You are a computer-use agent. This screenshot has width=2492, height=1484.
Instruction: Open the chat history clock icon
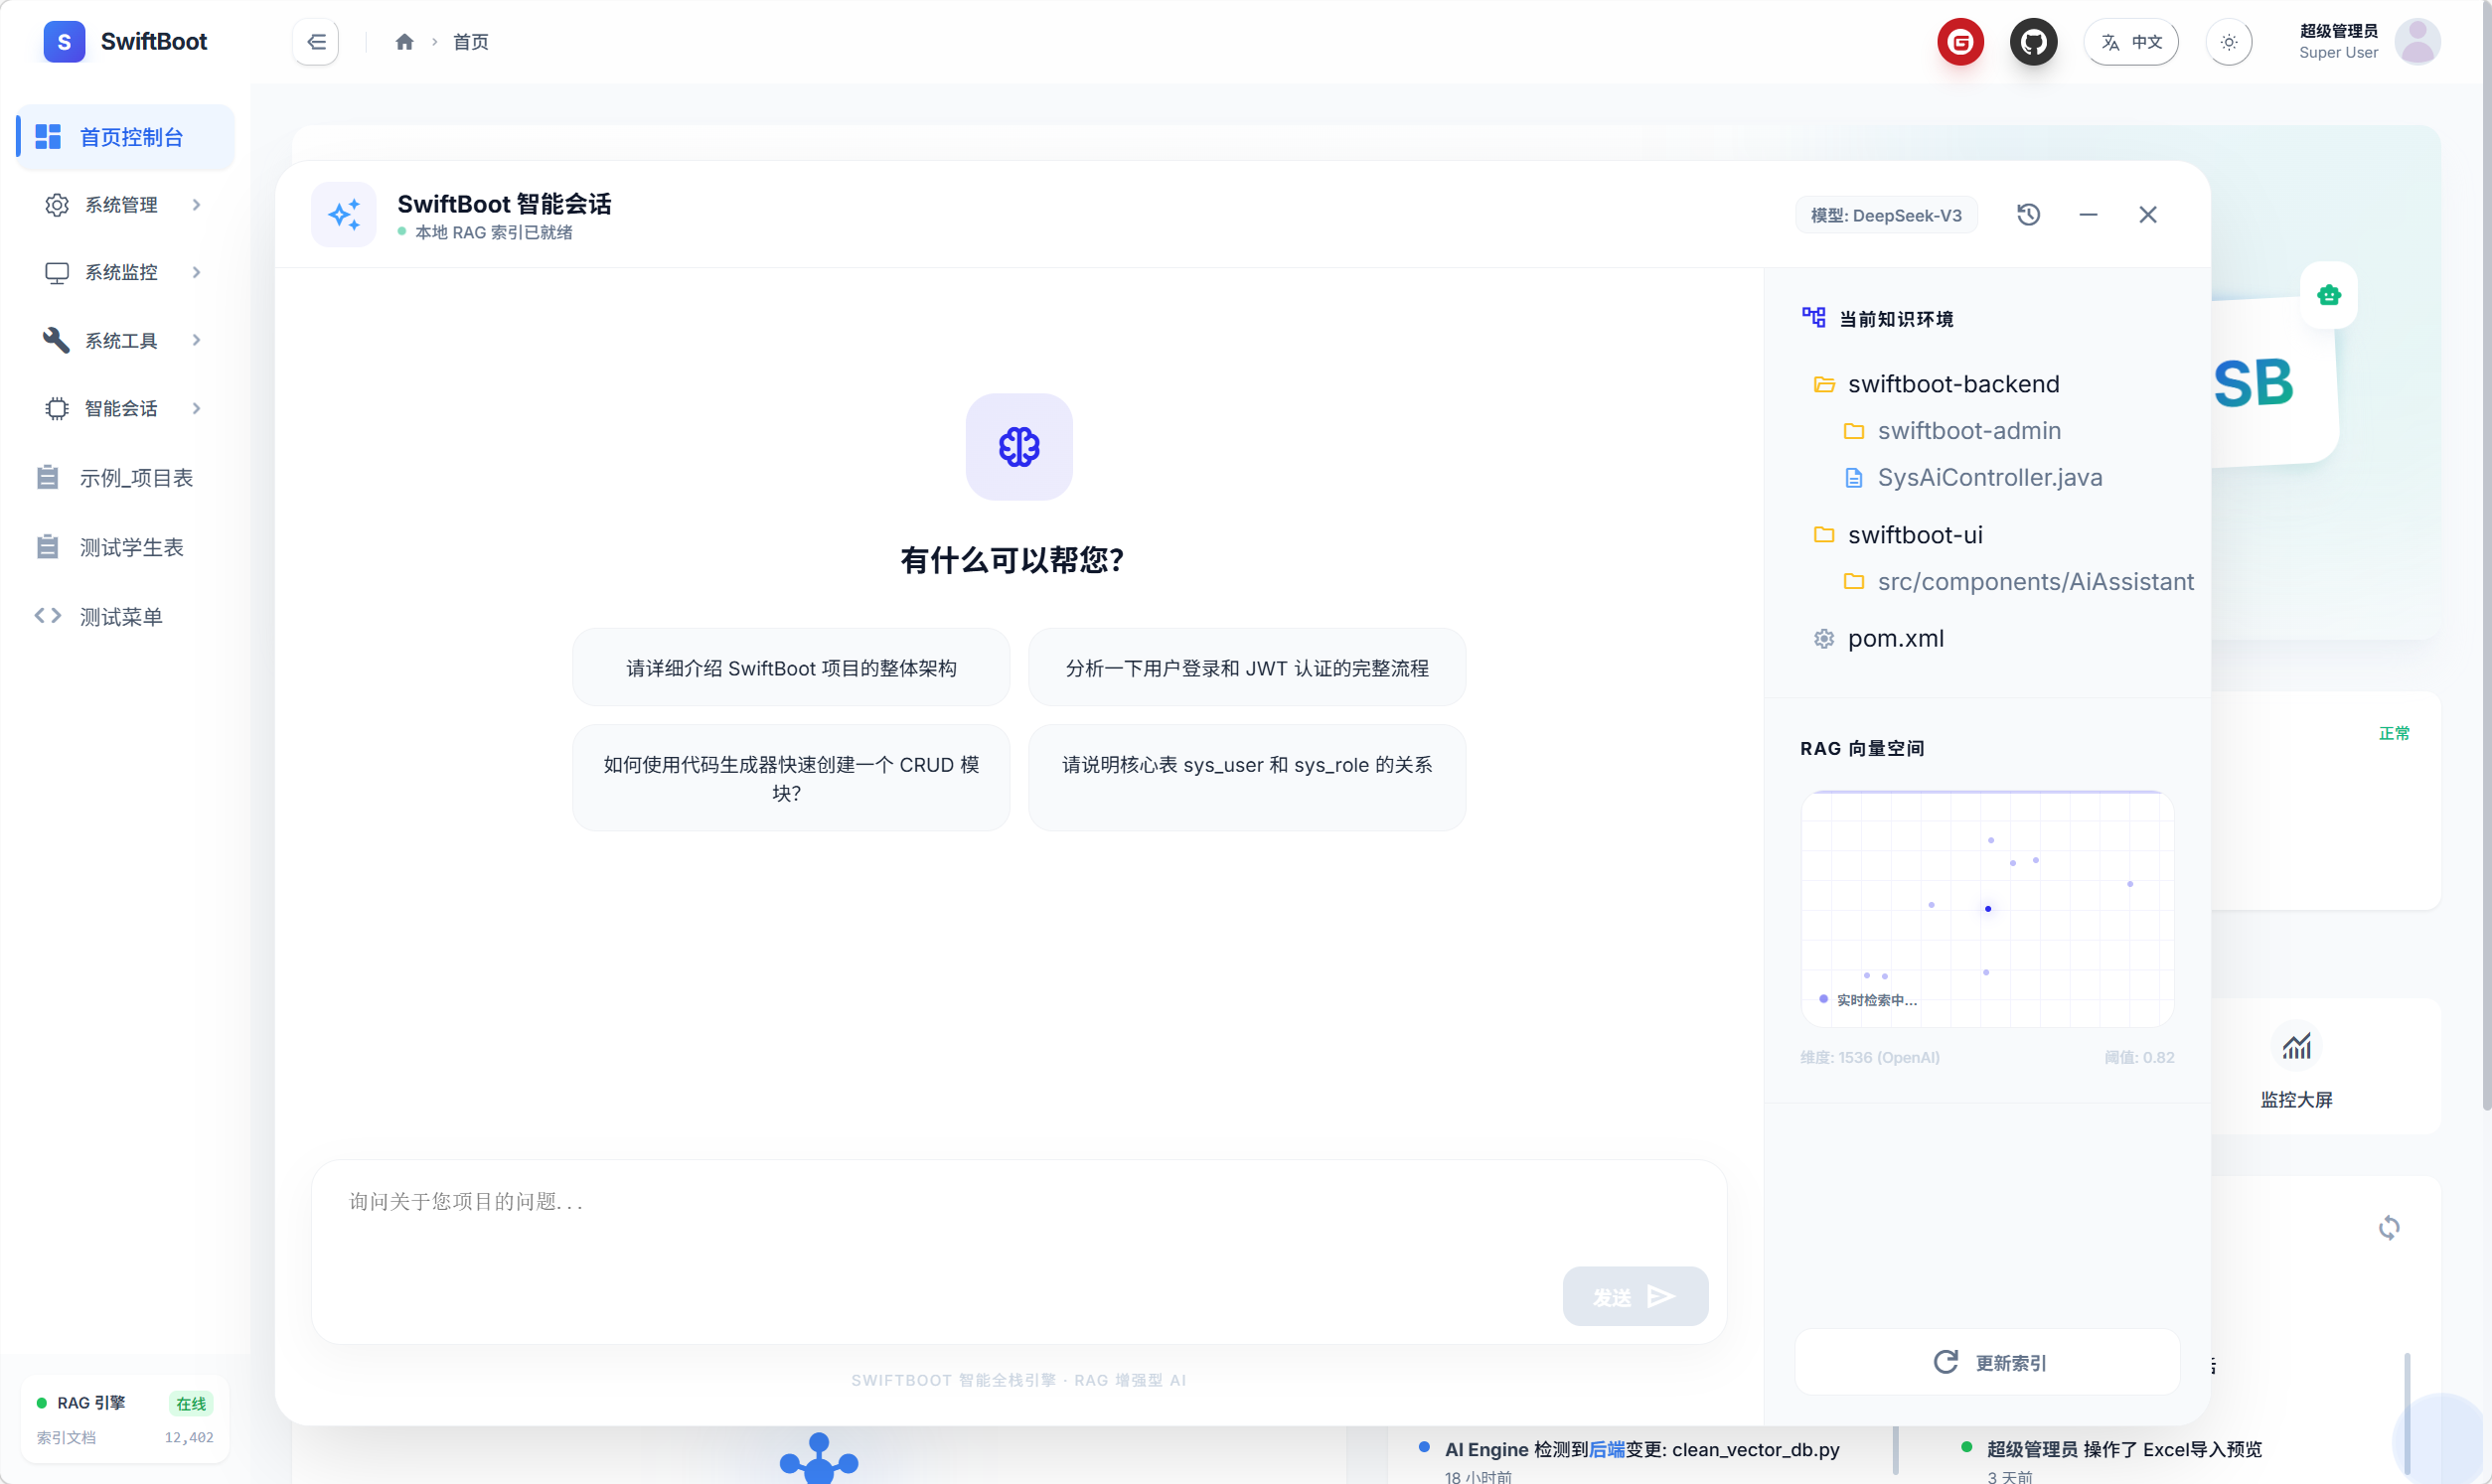pyautogui.click(x=2028, y=214)
